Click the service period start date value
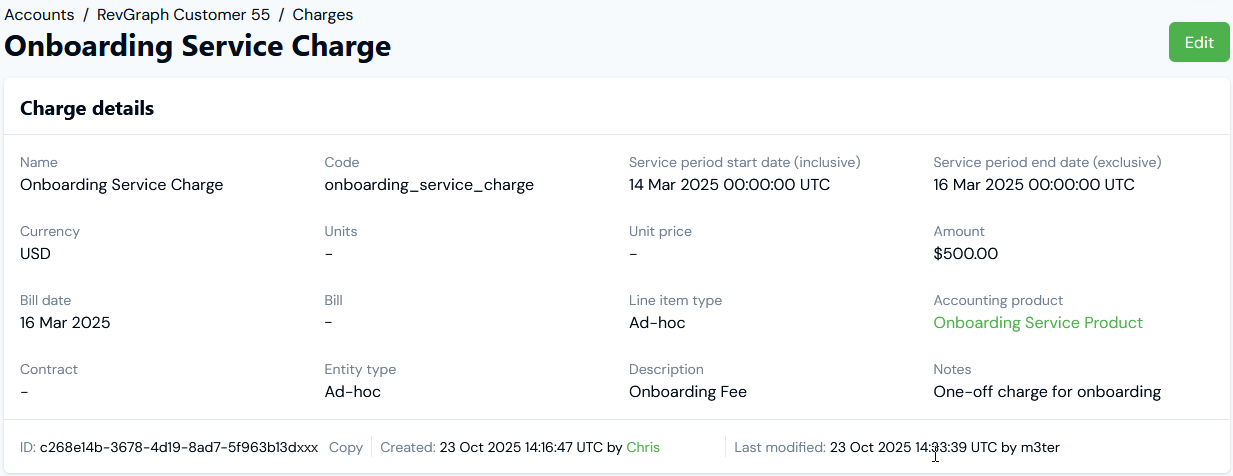Image resolution: width=1233 pixels, height=476 pixels. (x=729, y=185)
